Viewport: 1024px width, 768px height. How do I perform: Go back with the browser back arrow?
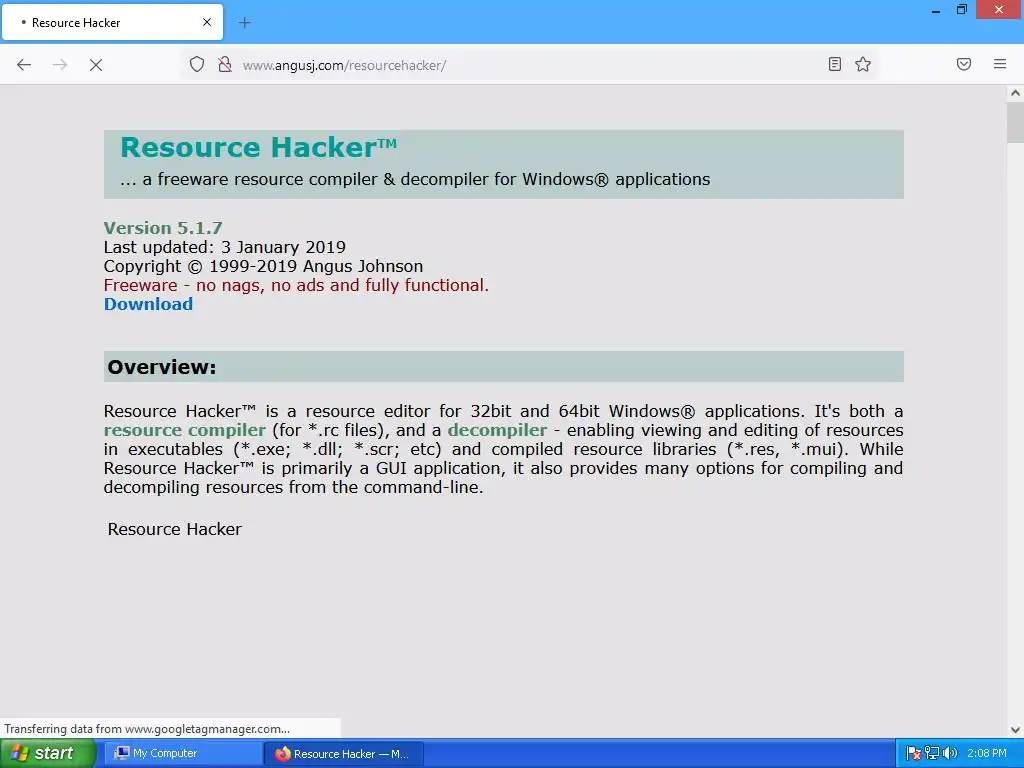(x=24, y=65)
